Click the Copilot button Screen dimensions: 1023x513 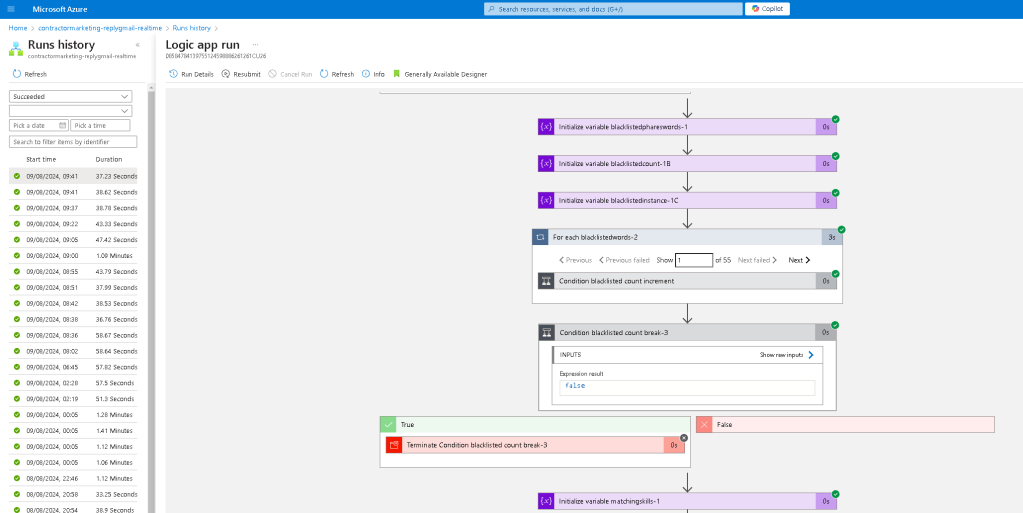[768, 9]
